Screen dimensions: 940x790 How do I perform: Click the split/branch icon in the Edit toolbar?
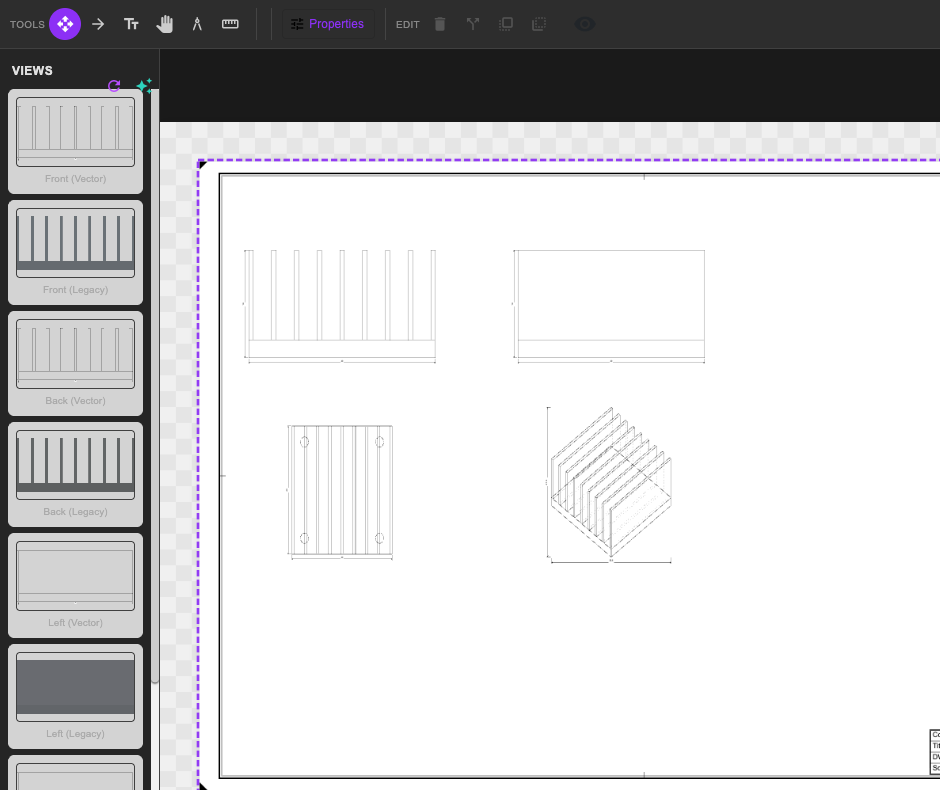click(472, 24)
